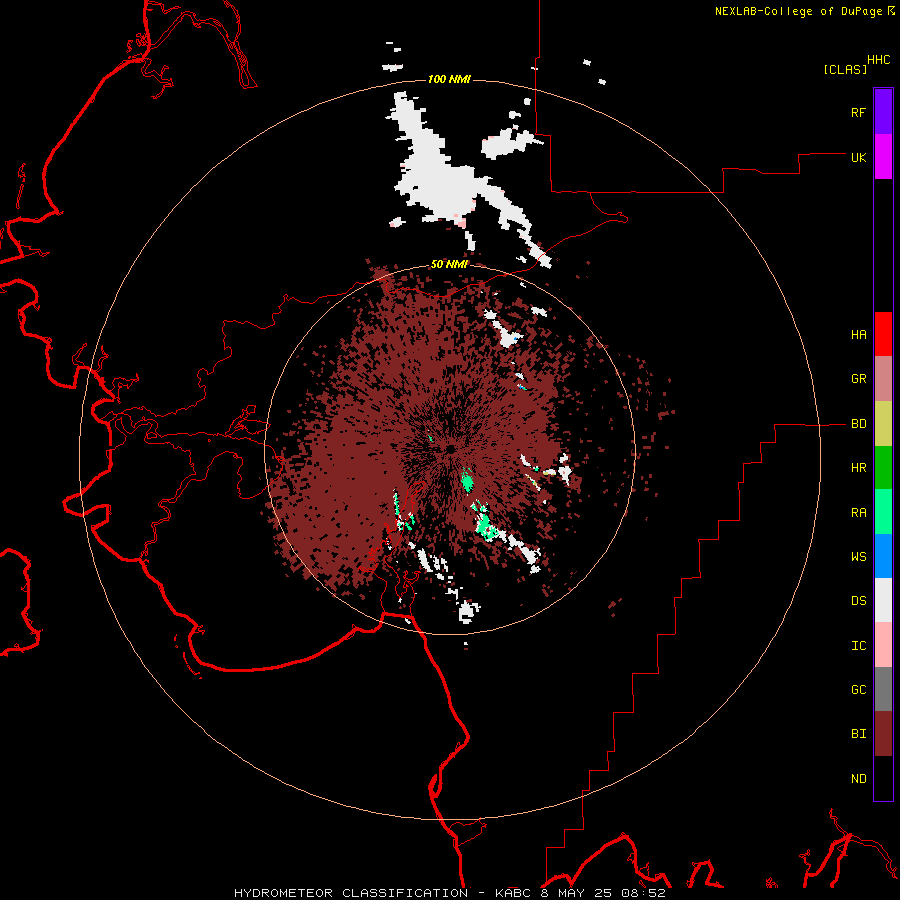Click the WS legend label
This screenshot has height=900, width=900.
tap(858, 556)
